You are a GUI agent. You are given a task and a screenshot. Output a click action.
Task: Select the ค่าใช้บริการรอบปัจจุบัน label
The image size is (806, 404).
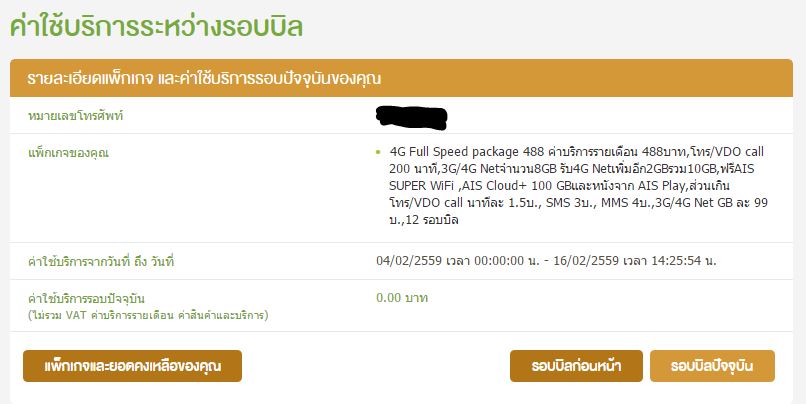(x=86, y=298)
